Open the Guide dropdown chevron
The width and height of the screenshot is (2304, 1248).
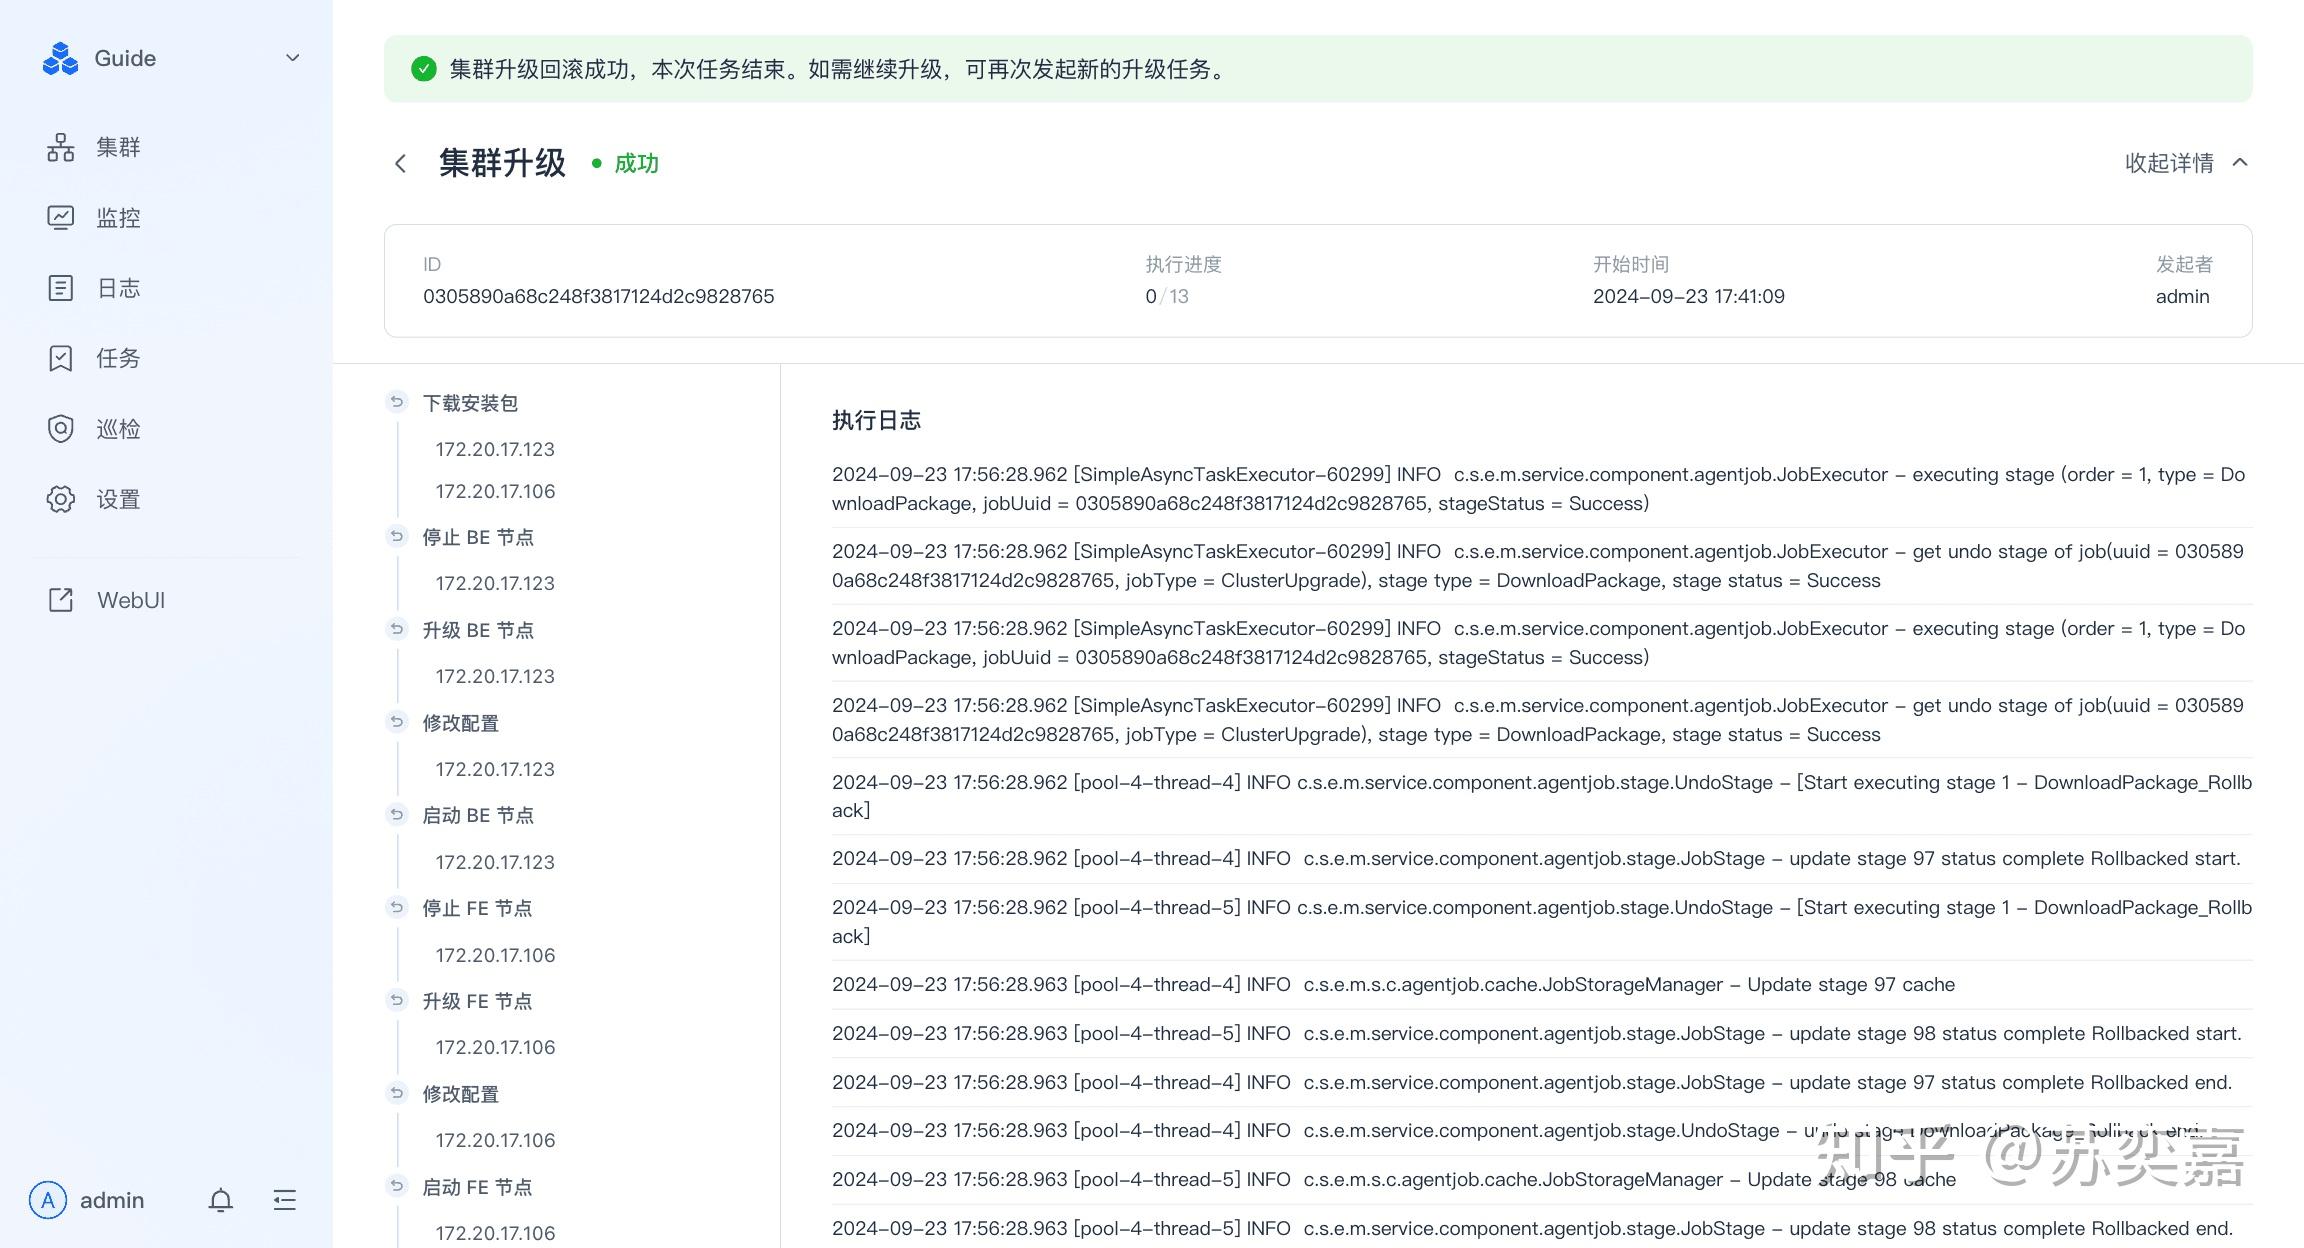click(292, 58)
